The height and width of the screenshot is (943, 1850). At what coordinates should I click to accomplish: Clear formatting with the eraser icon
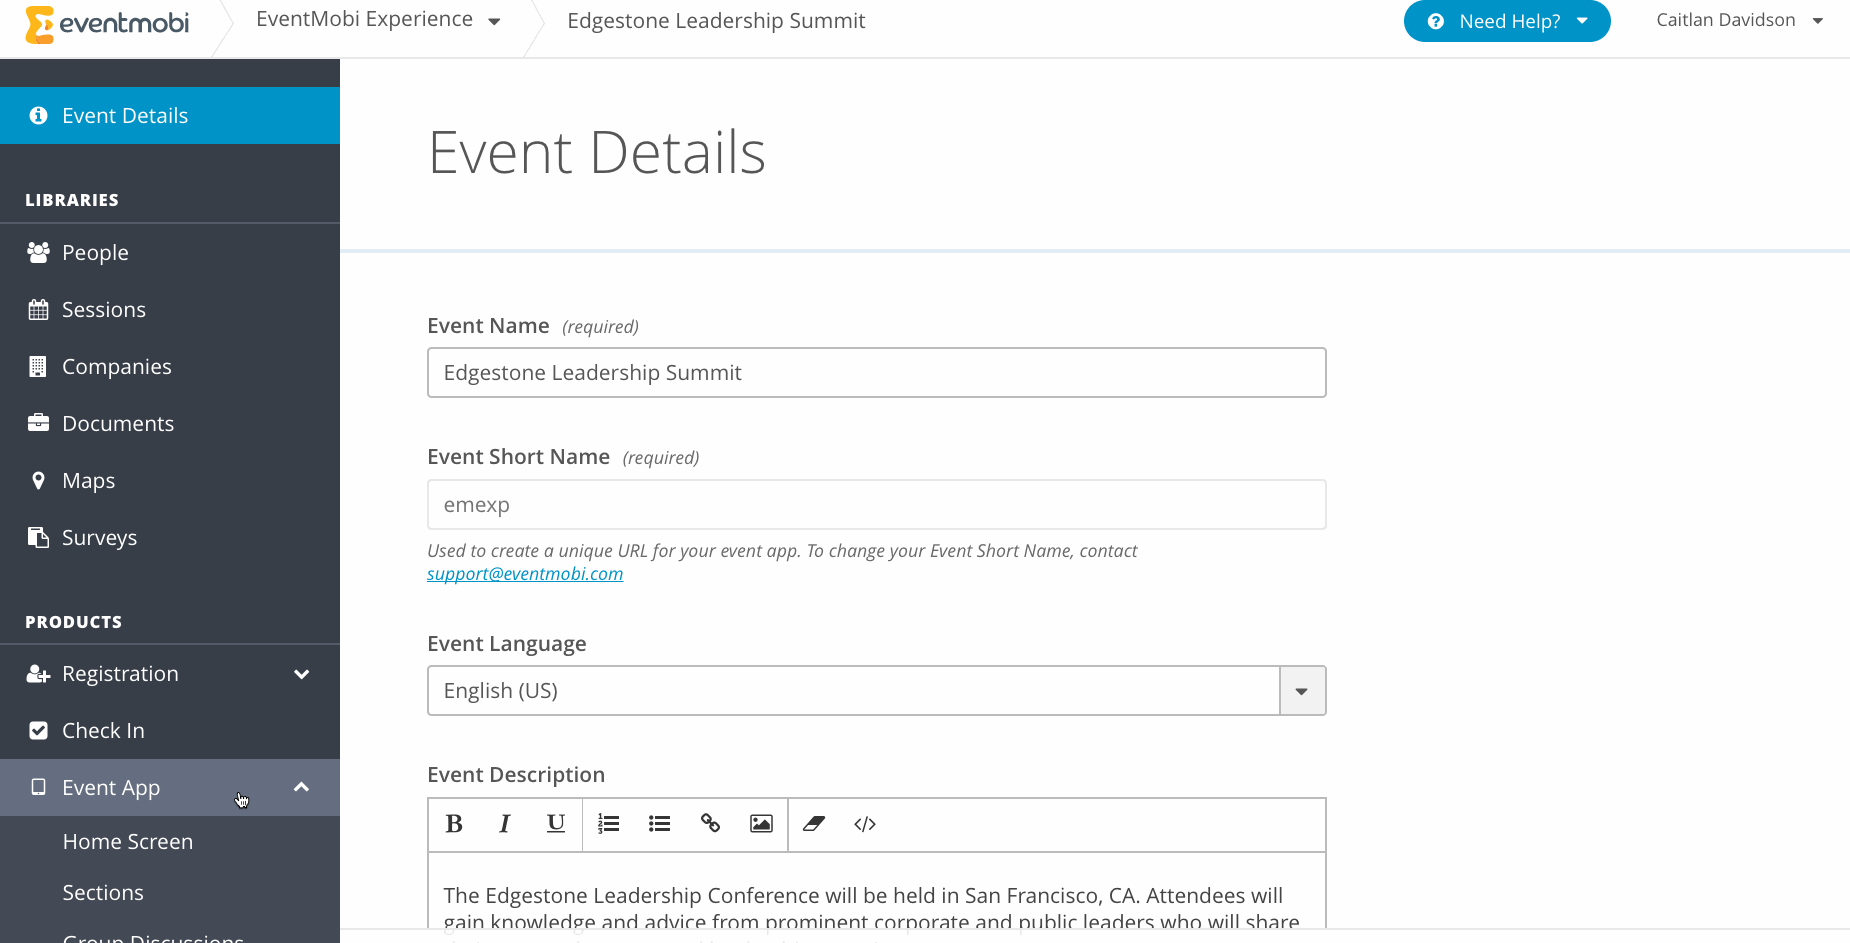[814, 824]
